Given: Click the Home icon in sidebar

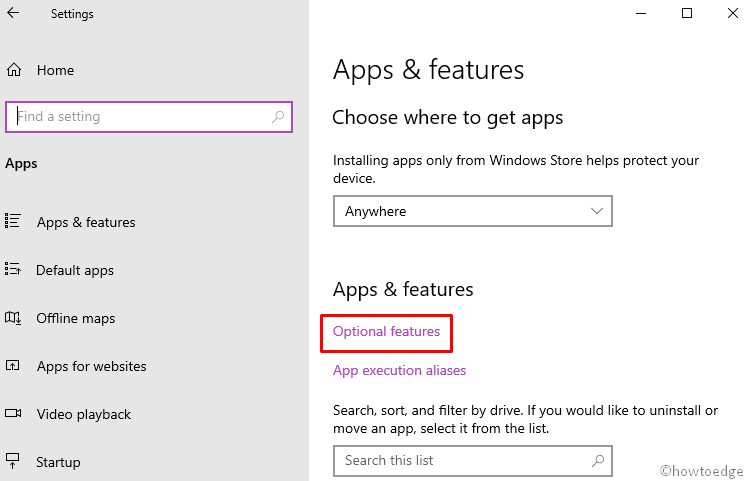Looking at the screenshot, I should pyautogui.click(x=14, y=70).
